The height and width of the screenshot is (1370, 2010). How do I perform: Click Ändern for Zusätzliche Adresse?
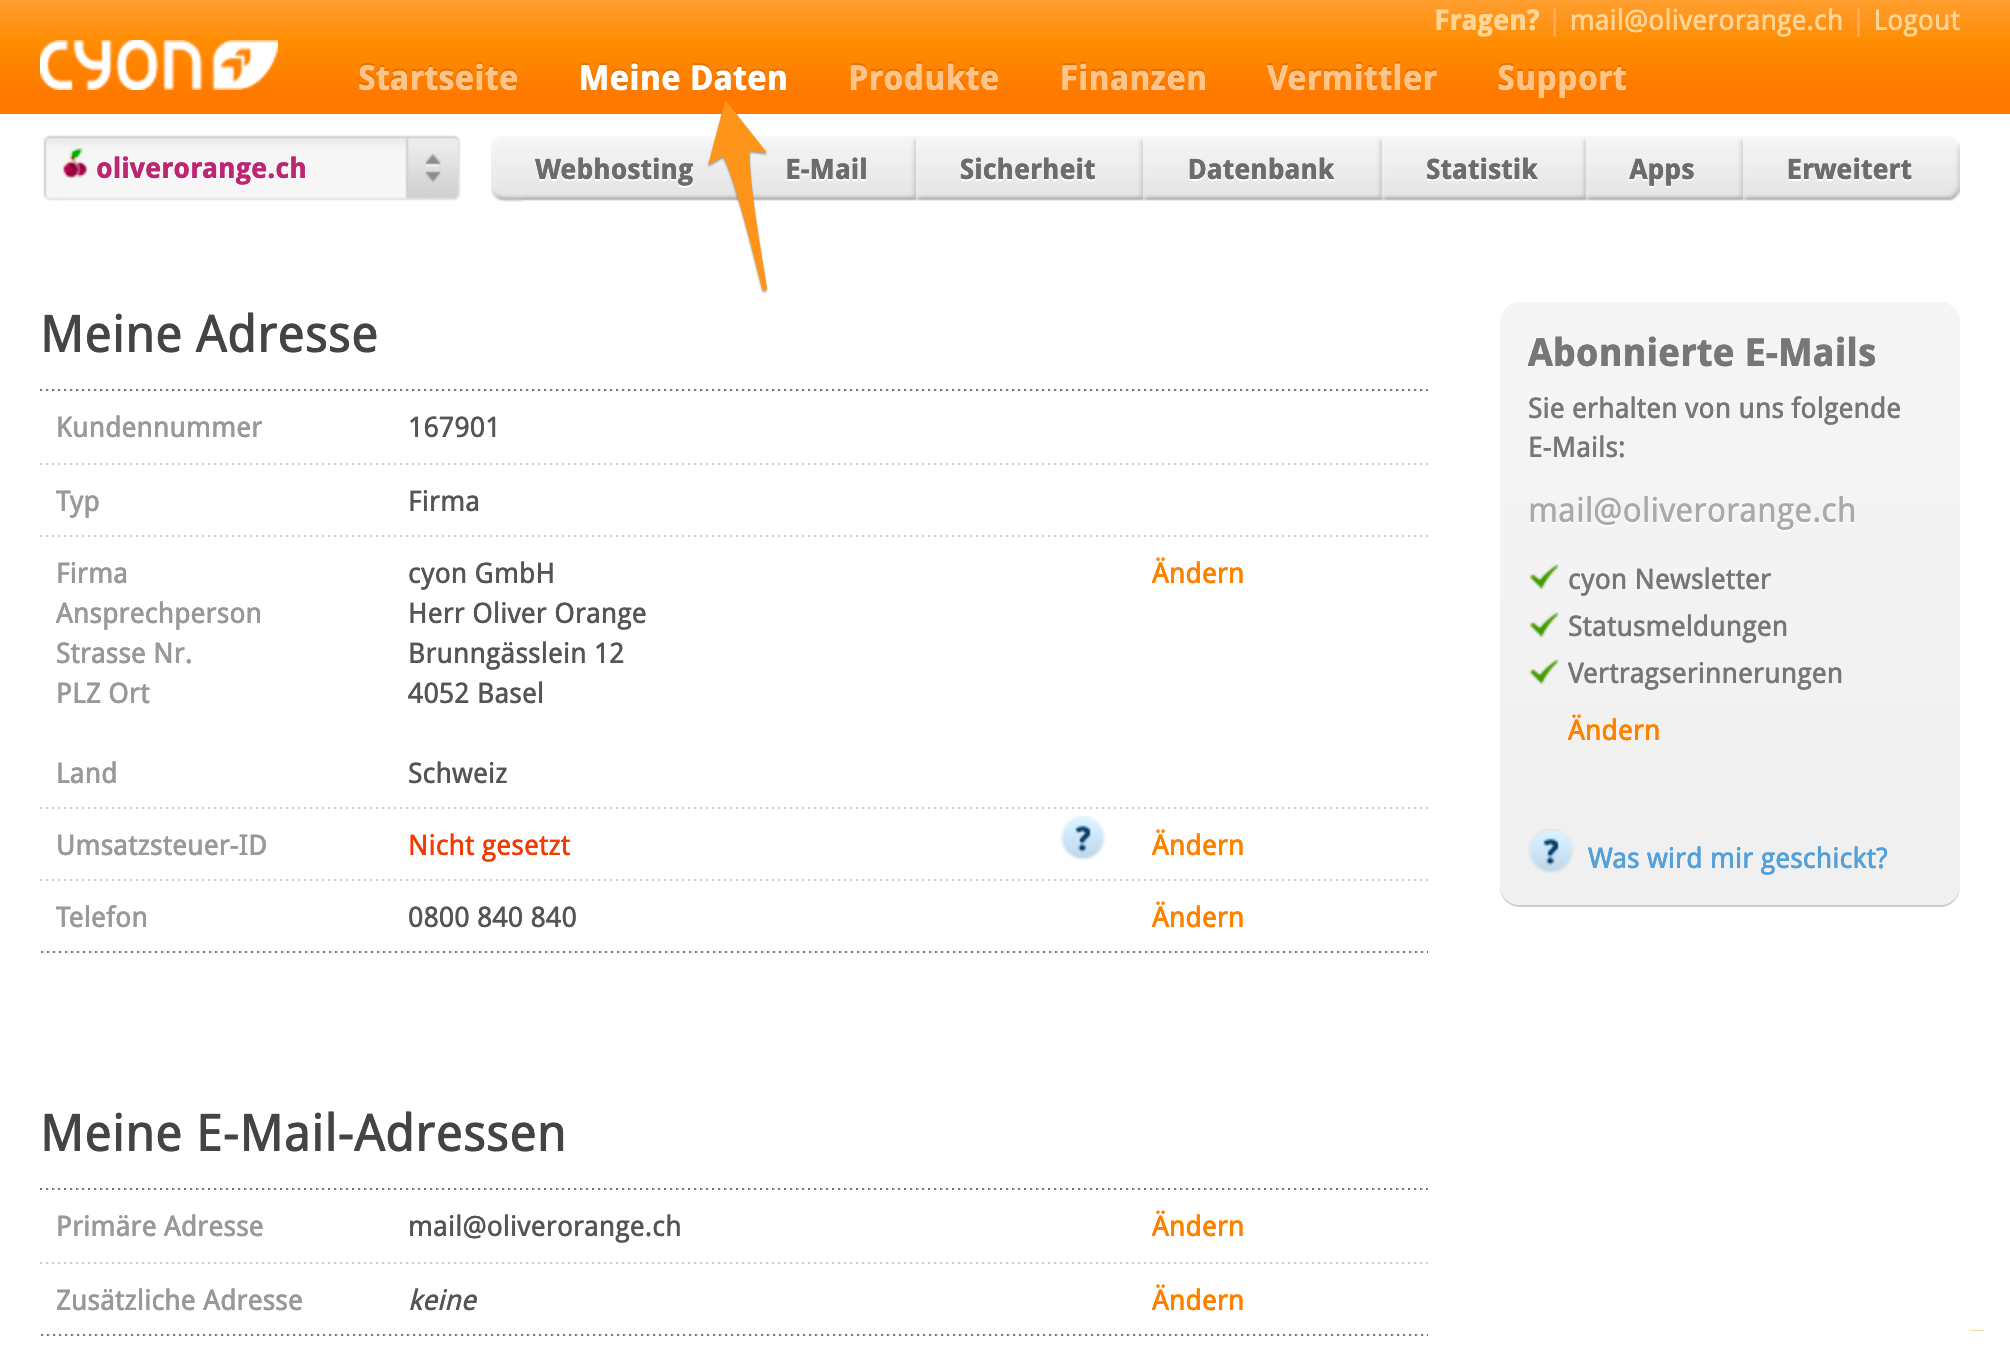click(1198, 1299)
